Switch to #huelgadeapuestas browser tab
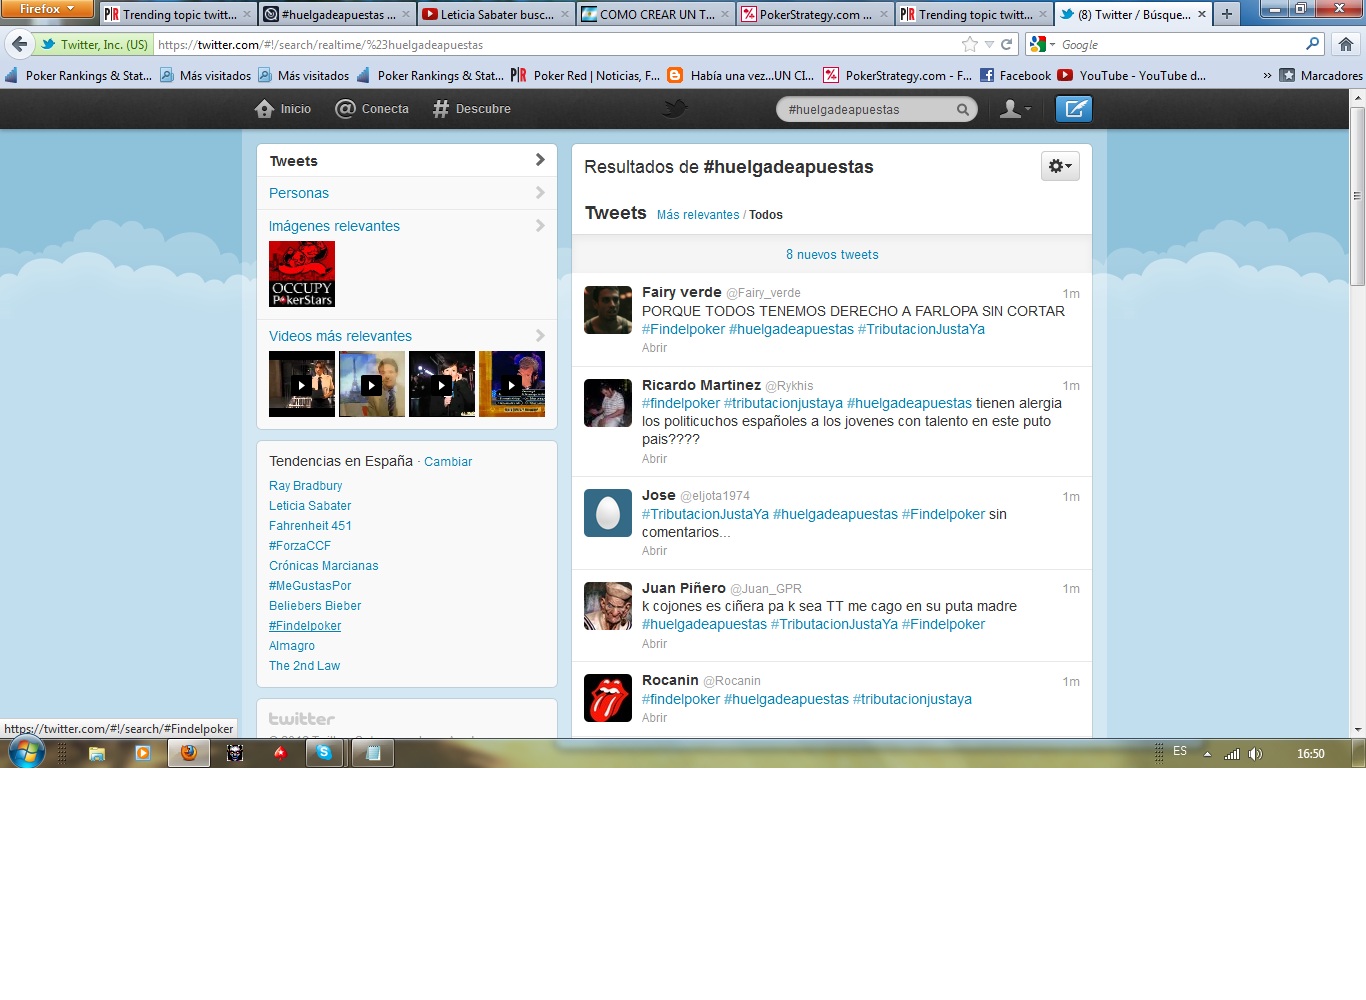The image size is (1366, 1000). (338, 14)
